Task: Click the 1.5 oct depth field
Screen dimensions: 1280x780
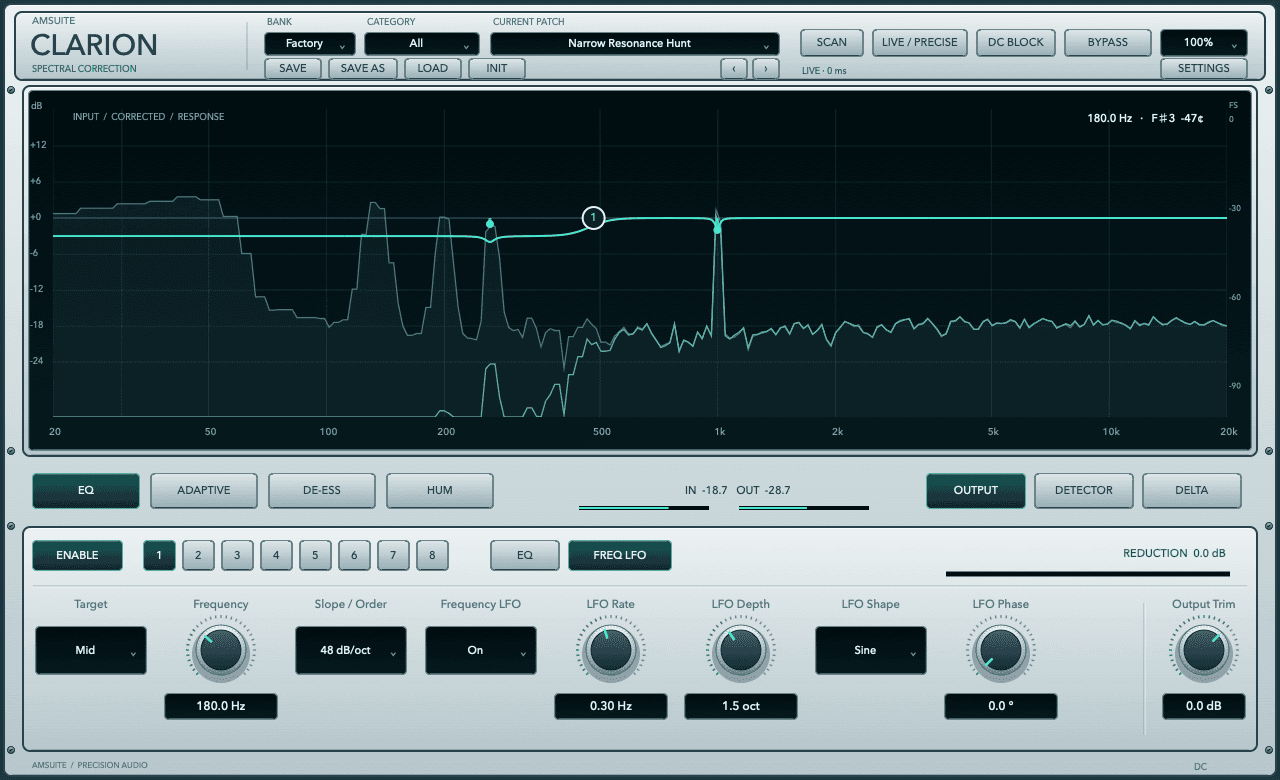Action: click(x=740, y=706)
